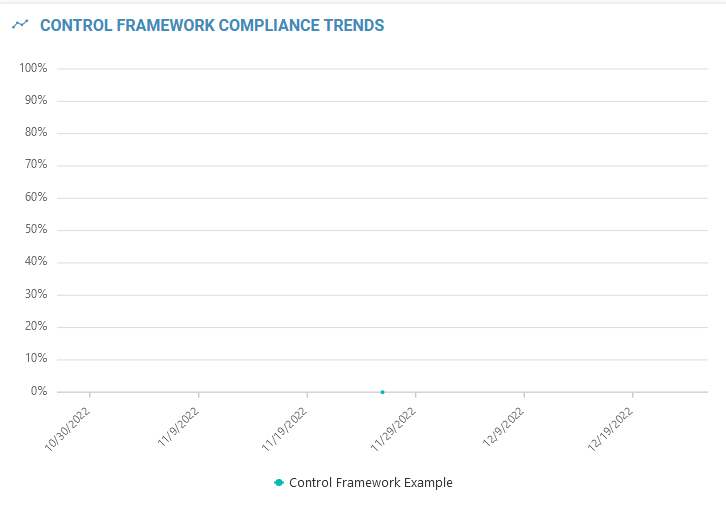The width and height of the screenshot is (726, 518).
Task: Click the trend line icon beside the title
Action: 20,25
